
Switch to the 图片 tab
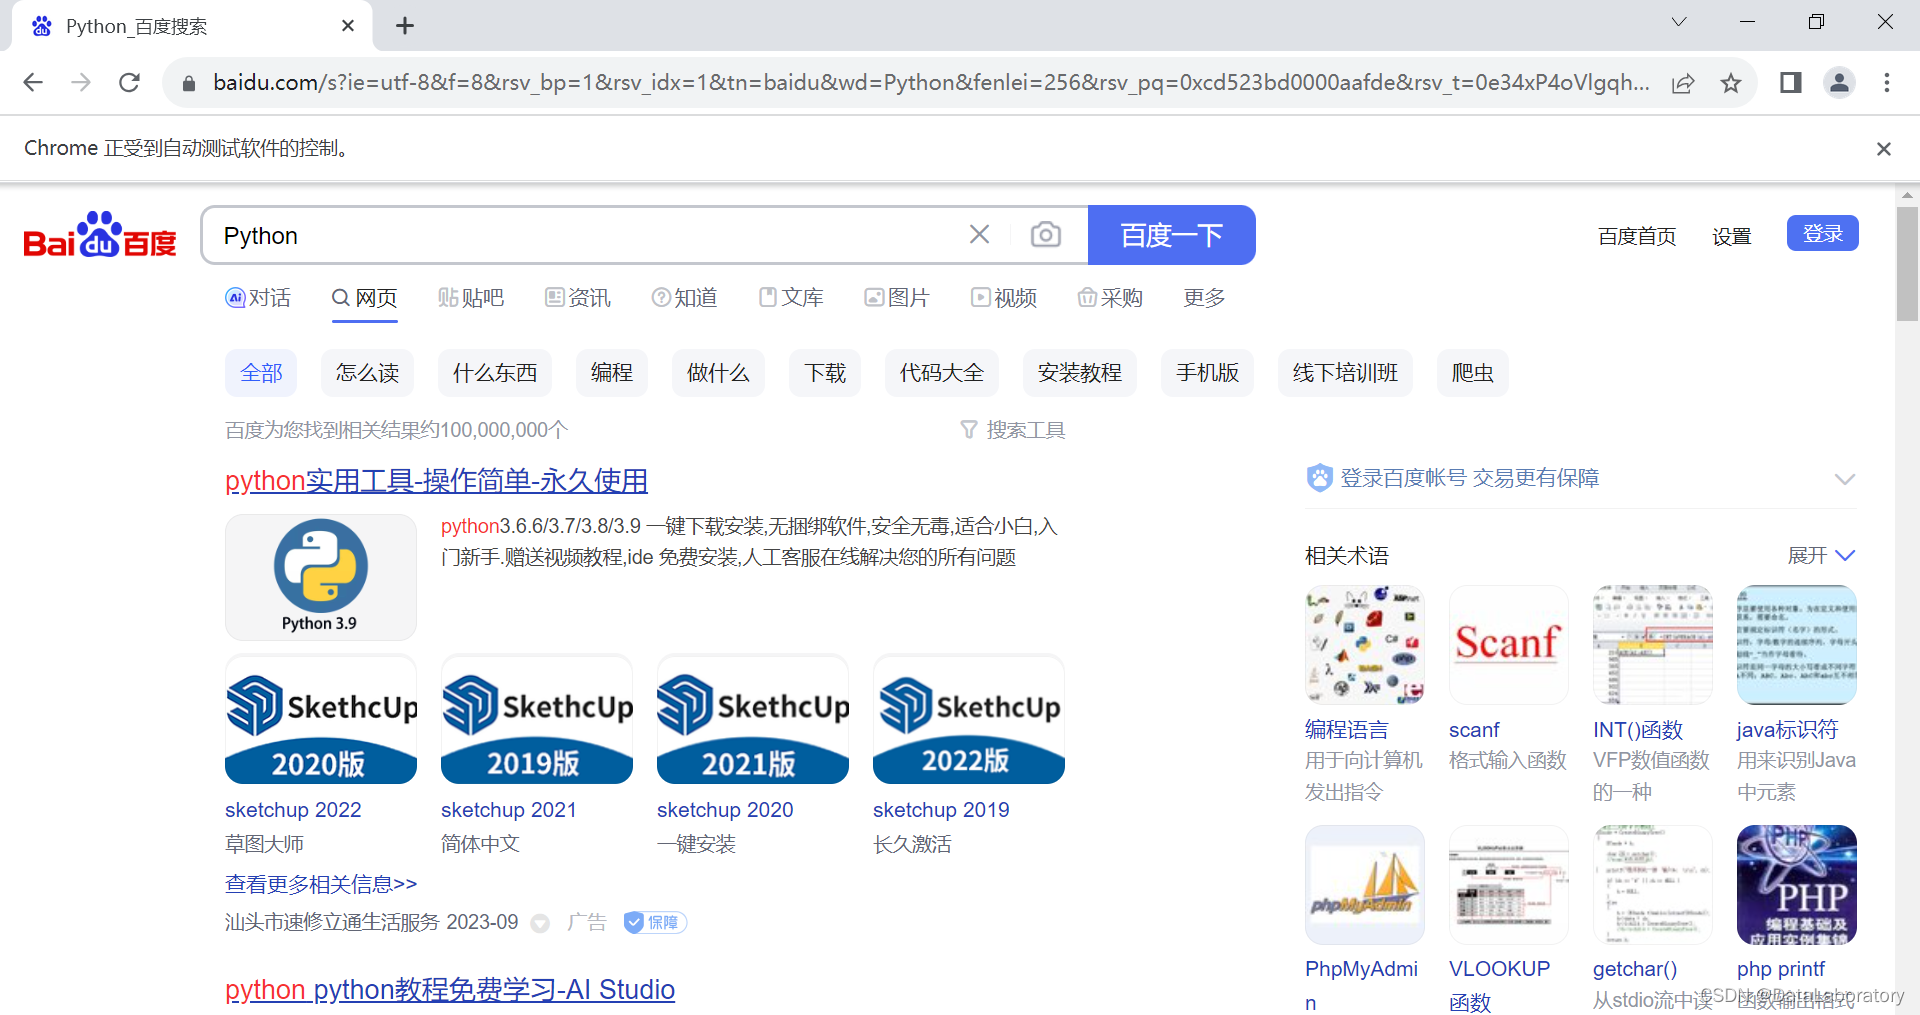(898, 298)
